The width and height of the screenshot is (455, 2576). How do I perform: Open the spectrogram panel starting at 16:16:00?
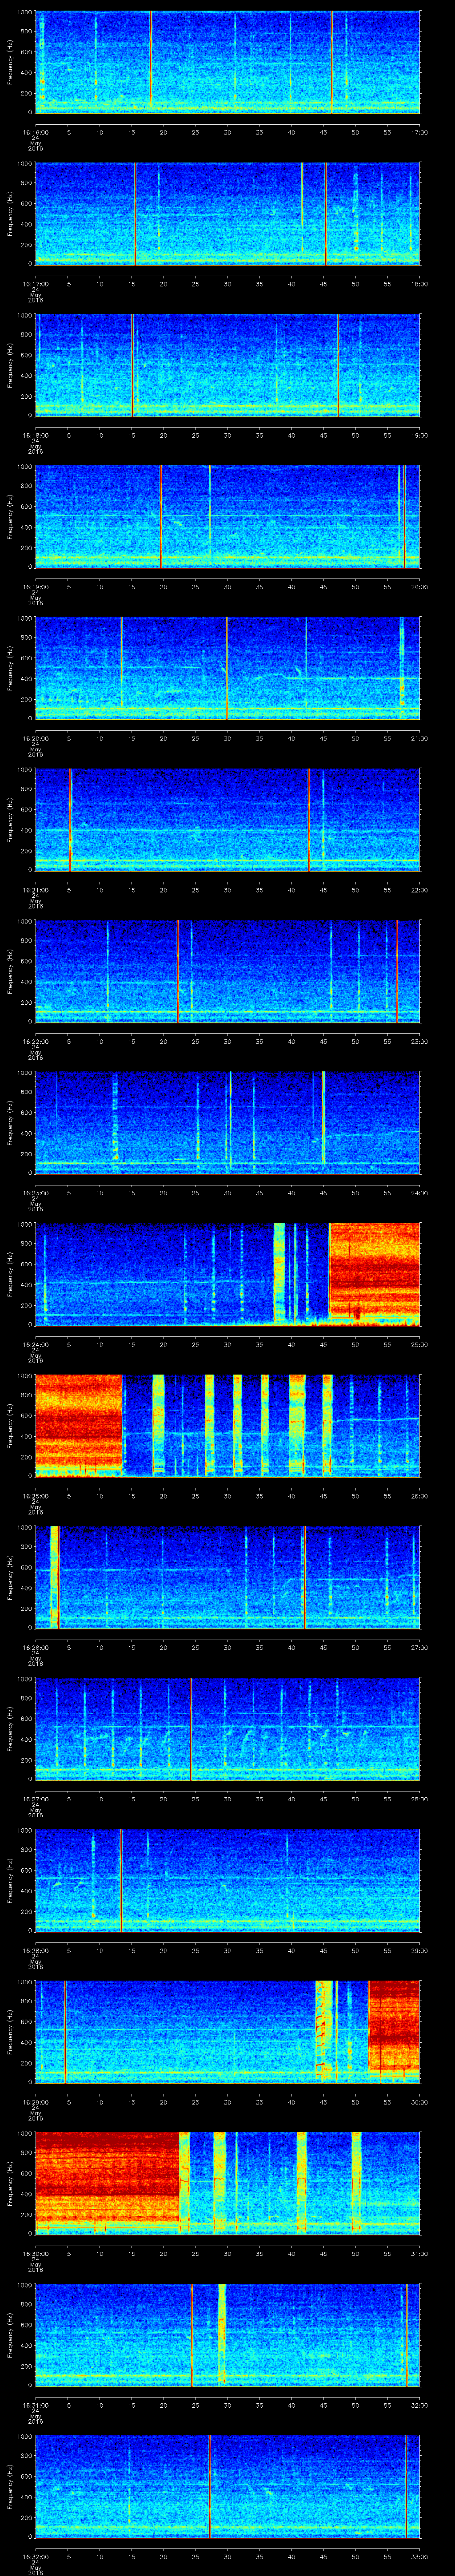(x=228, y=62)
